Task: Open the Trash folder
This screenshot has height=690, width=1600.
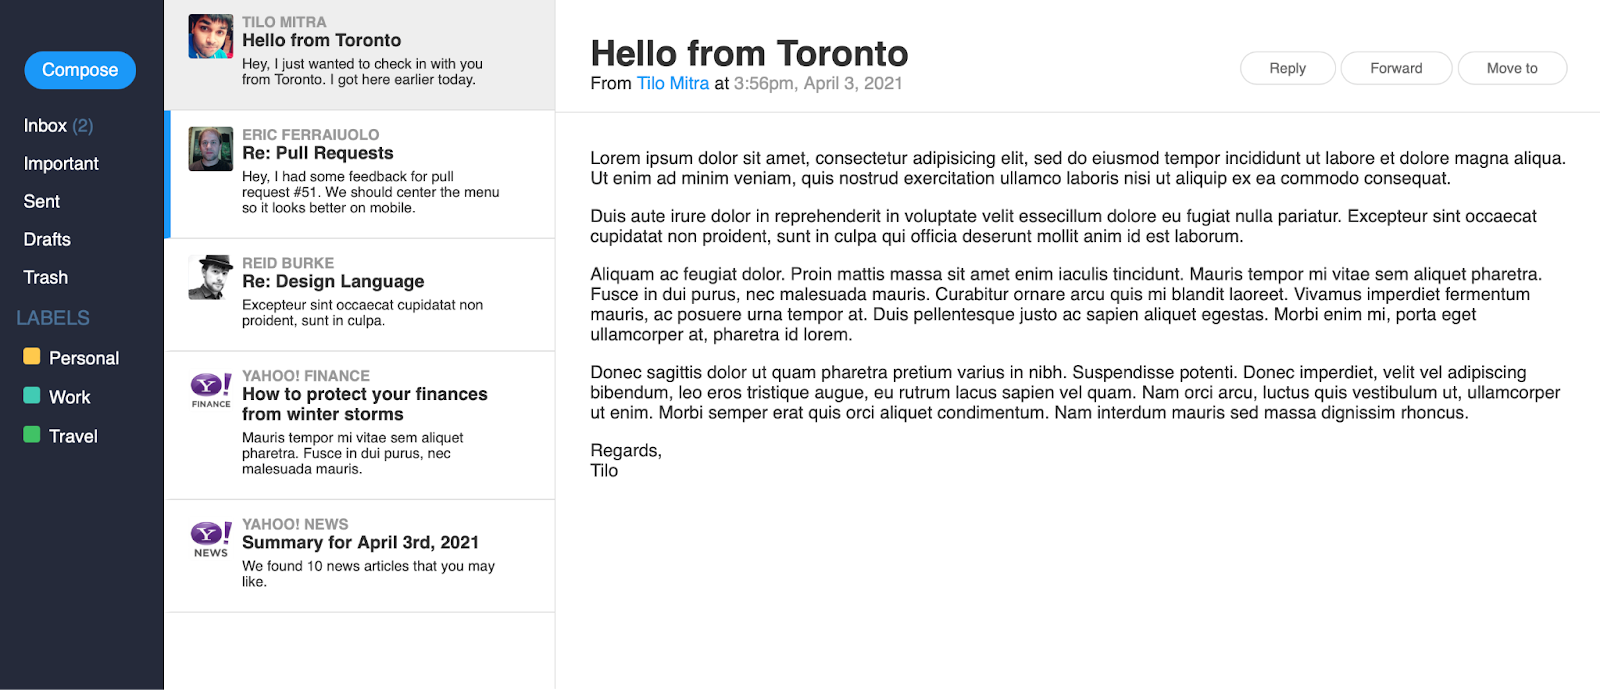Action: tap(46, 278)
